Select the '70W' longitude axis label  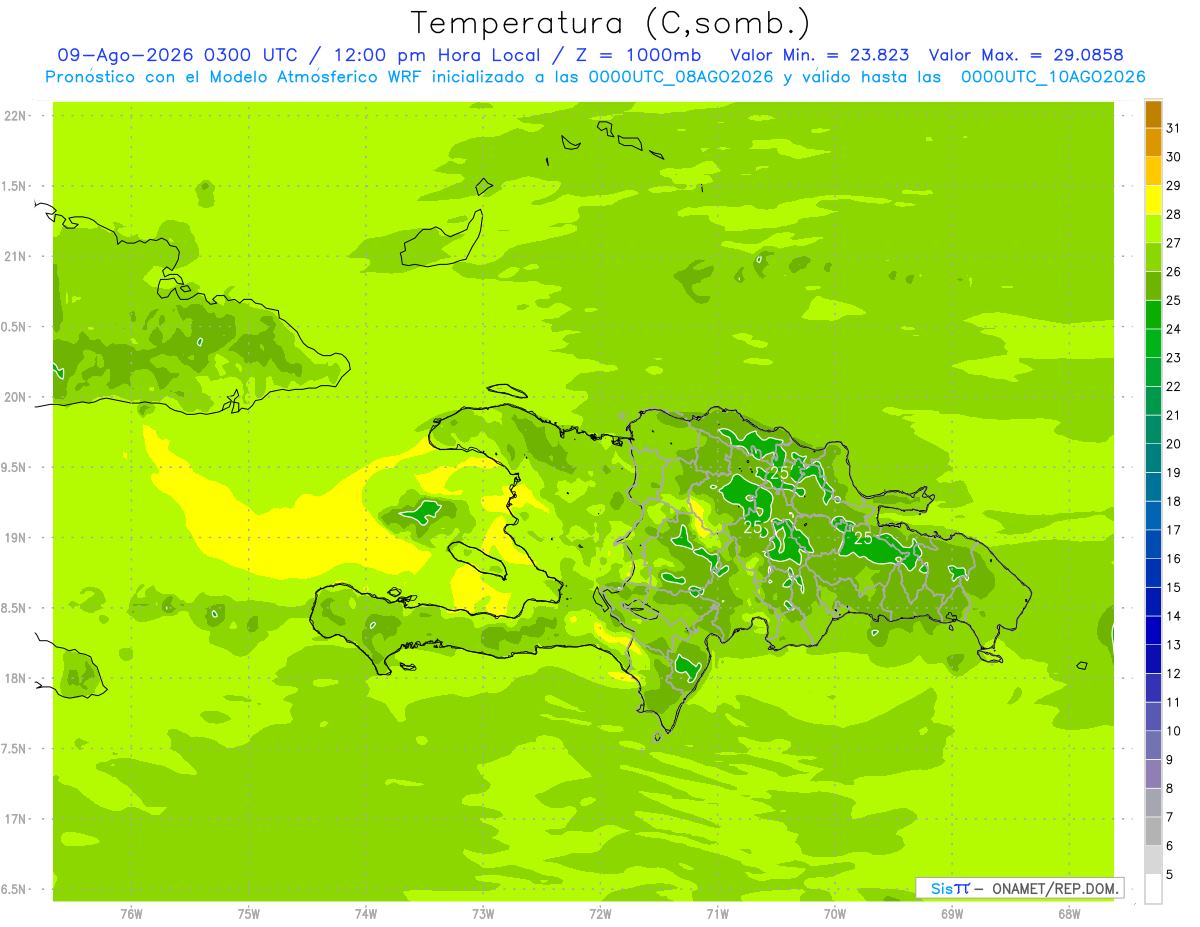[835, 914]
